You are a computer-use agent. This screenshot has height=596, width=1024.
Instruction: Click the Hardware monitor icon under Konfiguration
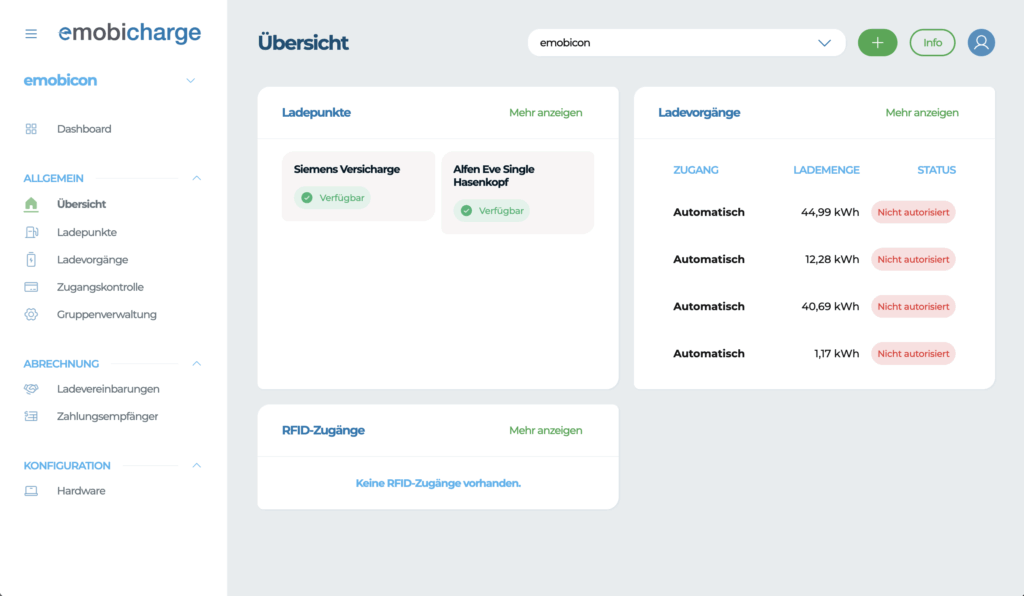pyautogui.click(x=30, y=490)
